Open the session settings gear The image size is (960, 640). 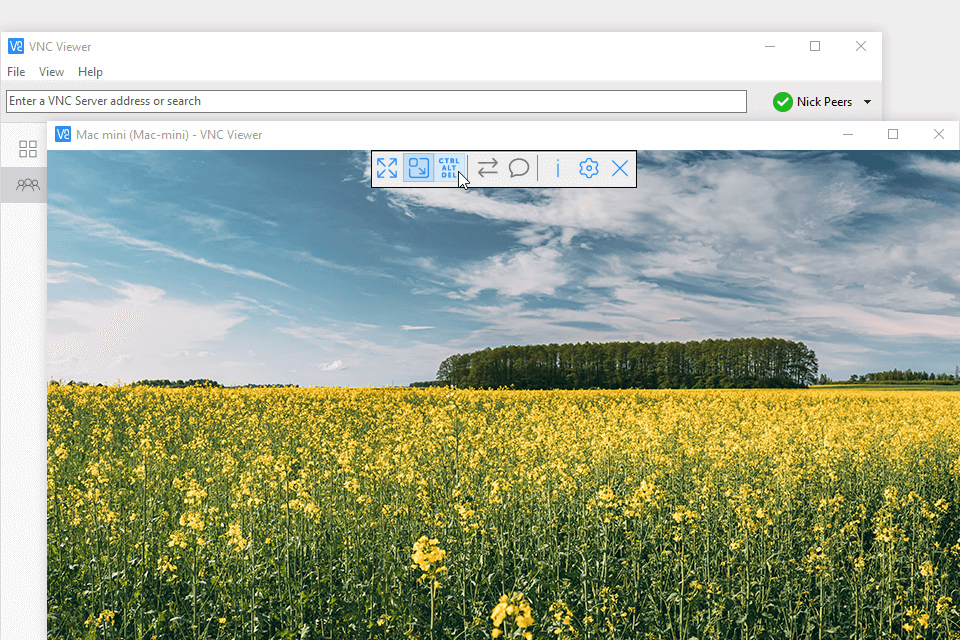point(588,168)
